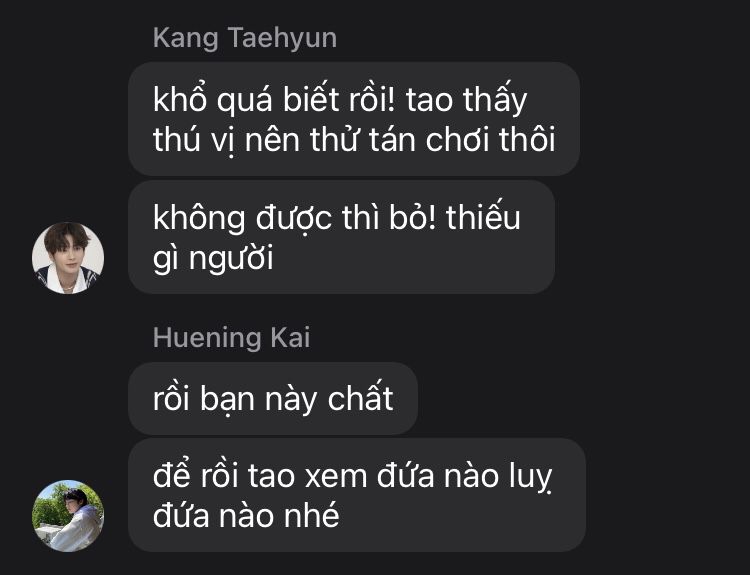Viewport: 750px width, 575px height.
Task: Click the words "gì người" in second bubble
Action: 213,259
